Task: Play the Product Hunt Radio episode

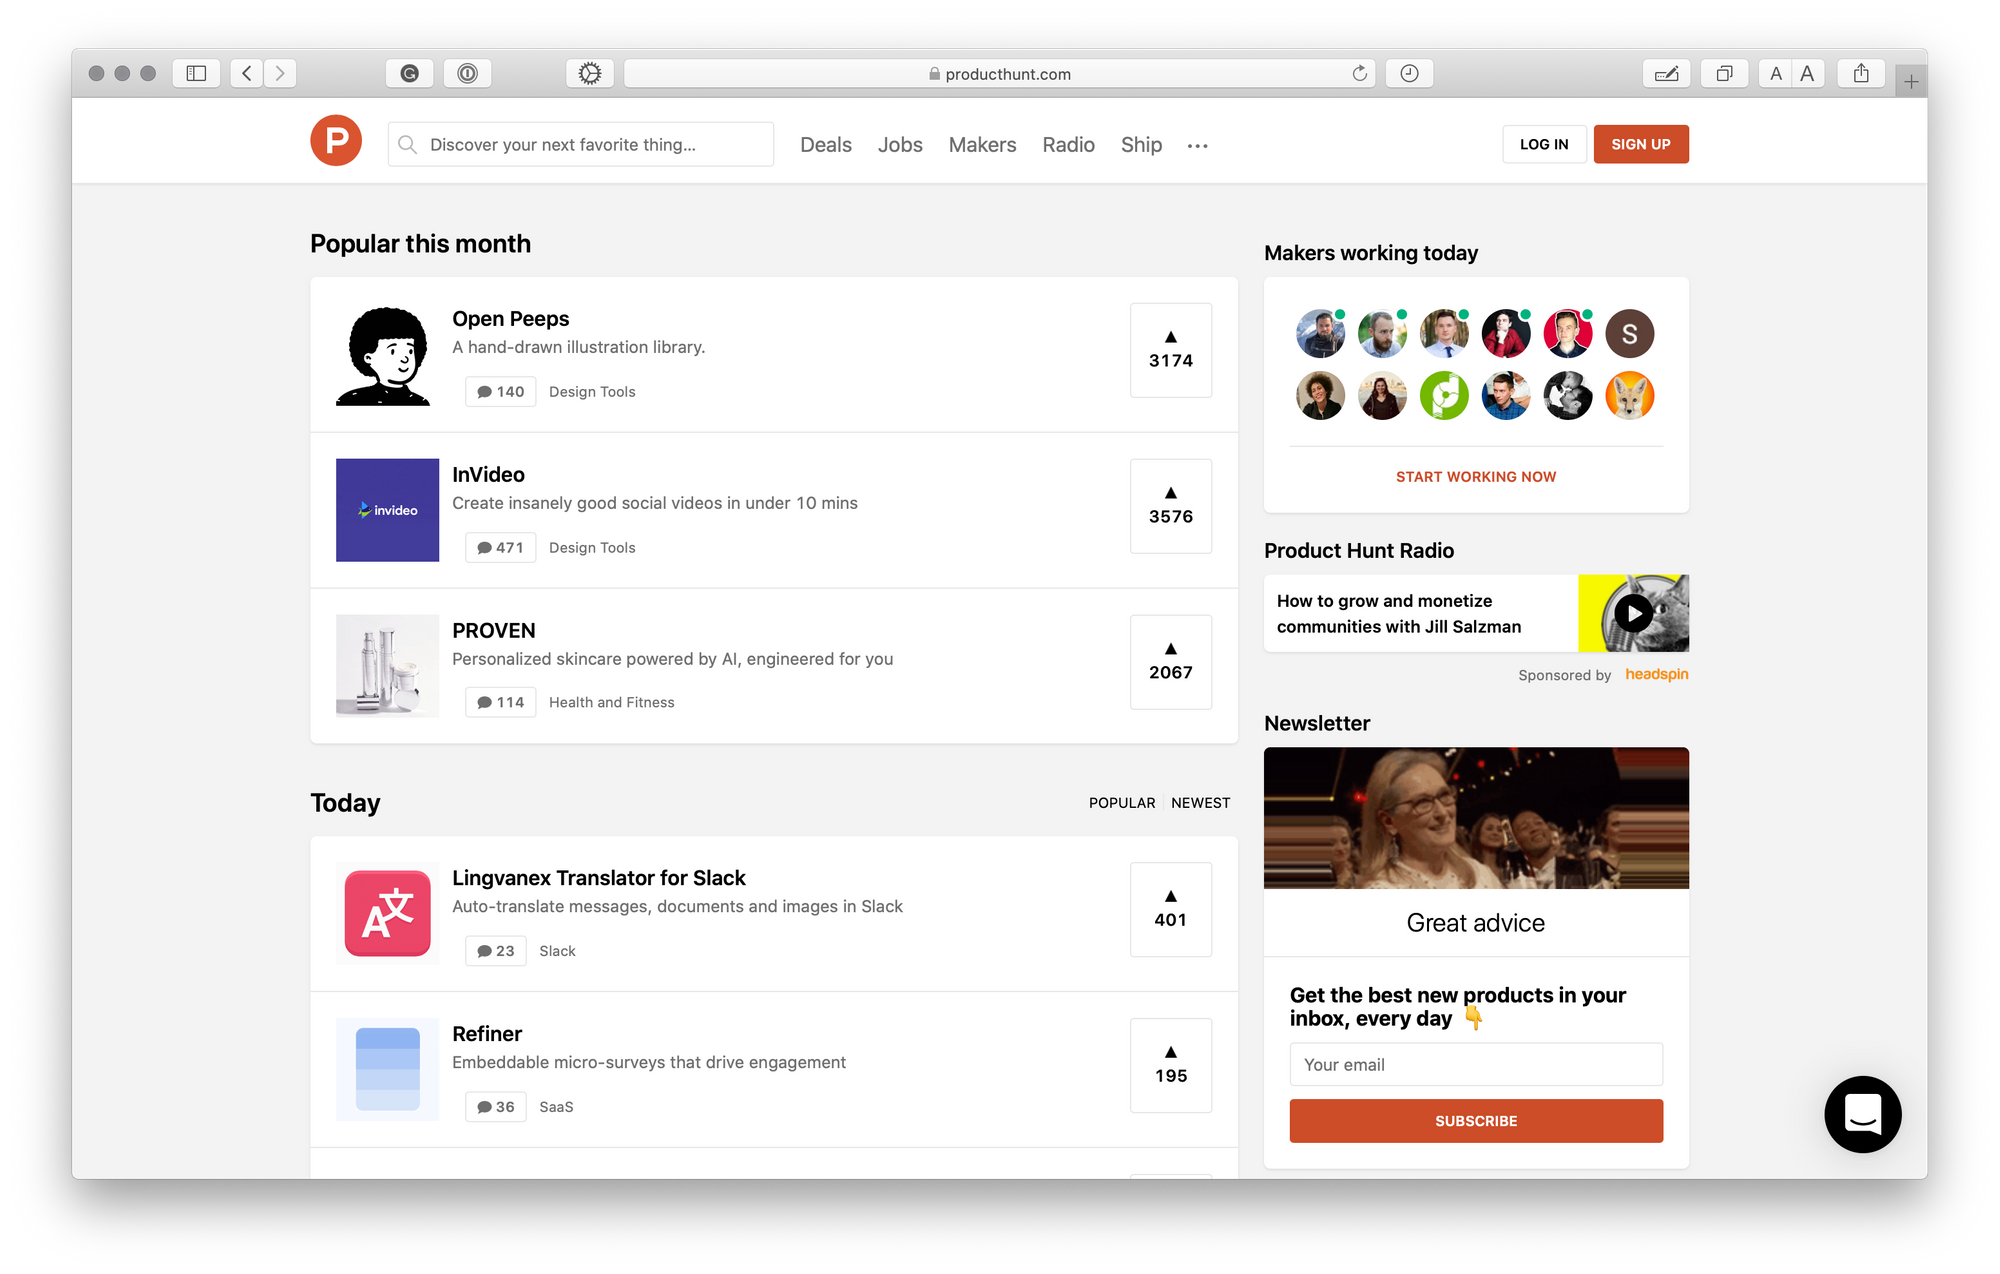Action: [x=1633, y=613]
